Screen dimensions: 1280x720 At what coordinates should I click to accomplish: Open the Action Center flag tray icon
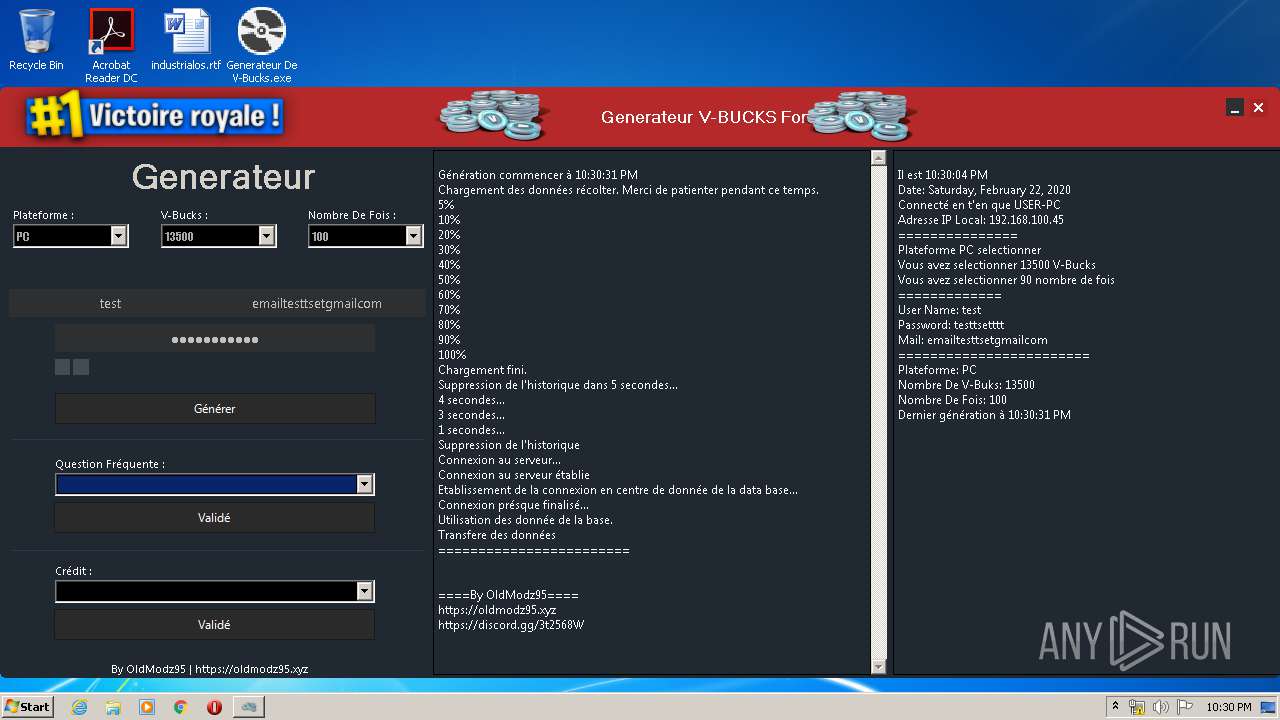coord(1185,707)
